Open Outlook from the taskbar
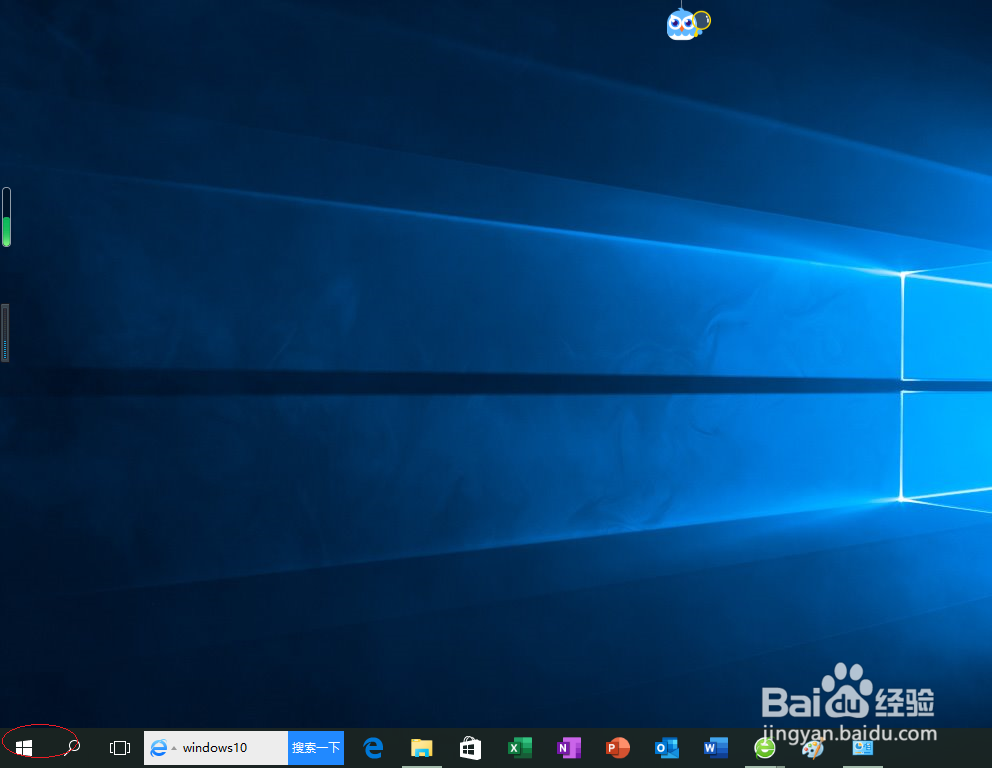This screenshot has height=768, width=992. [666, 747]
